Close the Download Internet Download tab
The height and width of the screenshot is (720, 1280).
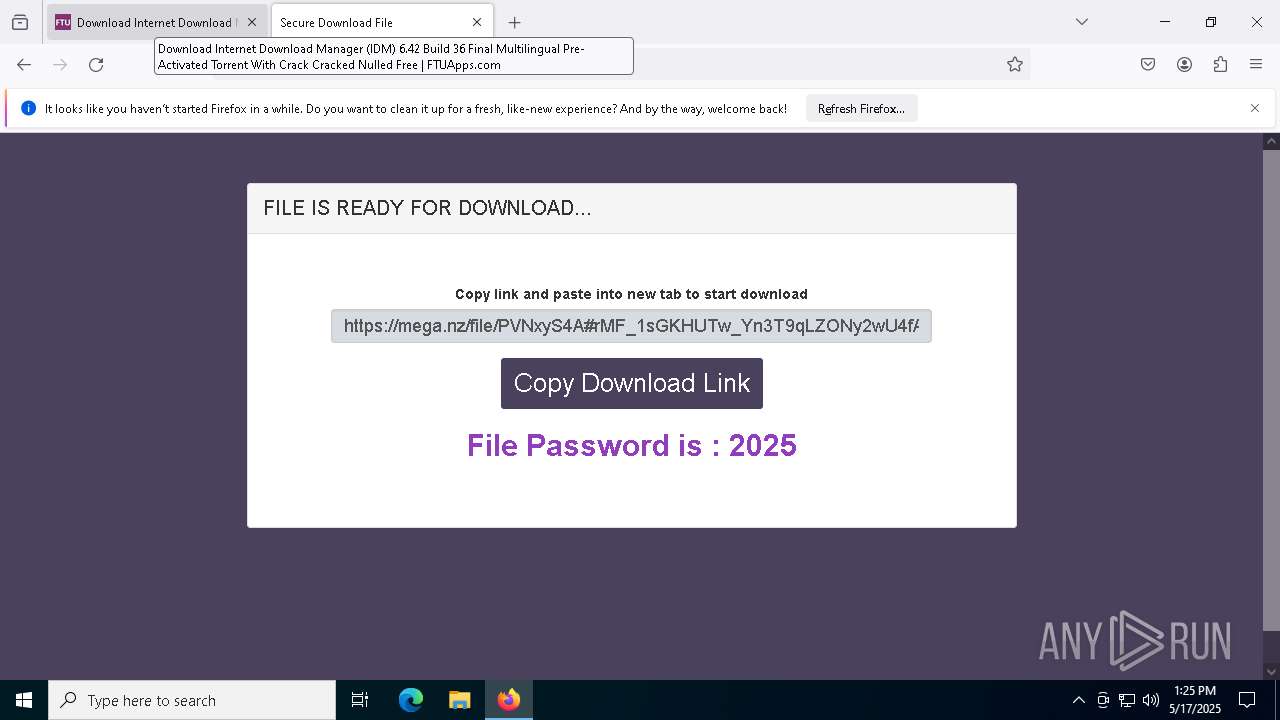tap(251, 22)
